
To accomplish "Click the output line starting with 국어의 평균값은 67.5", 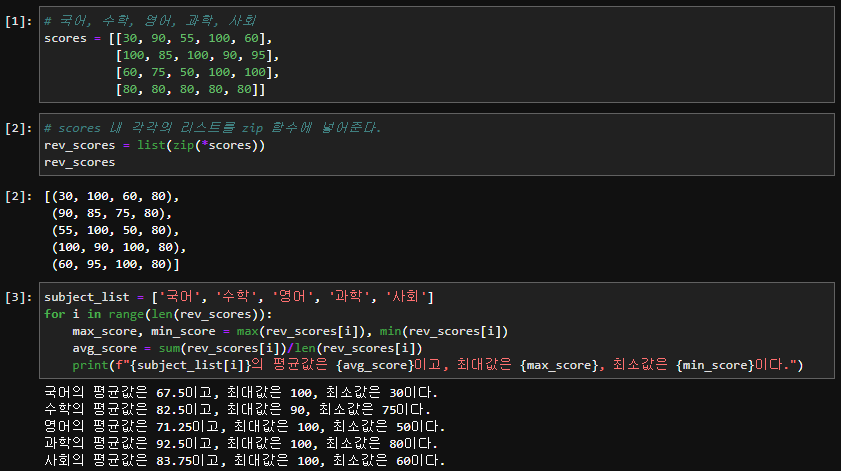I will click(x=241, y=393).
